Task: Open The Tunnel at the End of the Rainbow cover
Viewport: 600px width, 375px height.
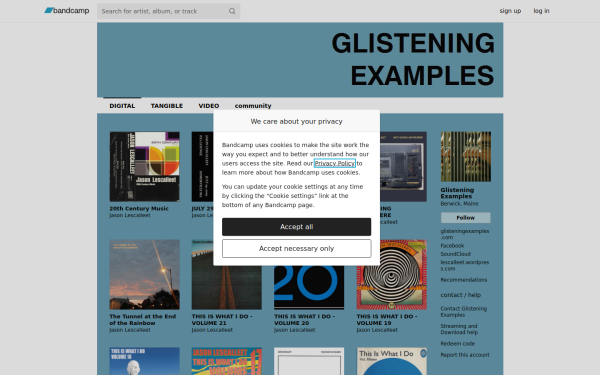Action: point(145,274)
